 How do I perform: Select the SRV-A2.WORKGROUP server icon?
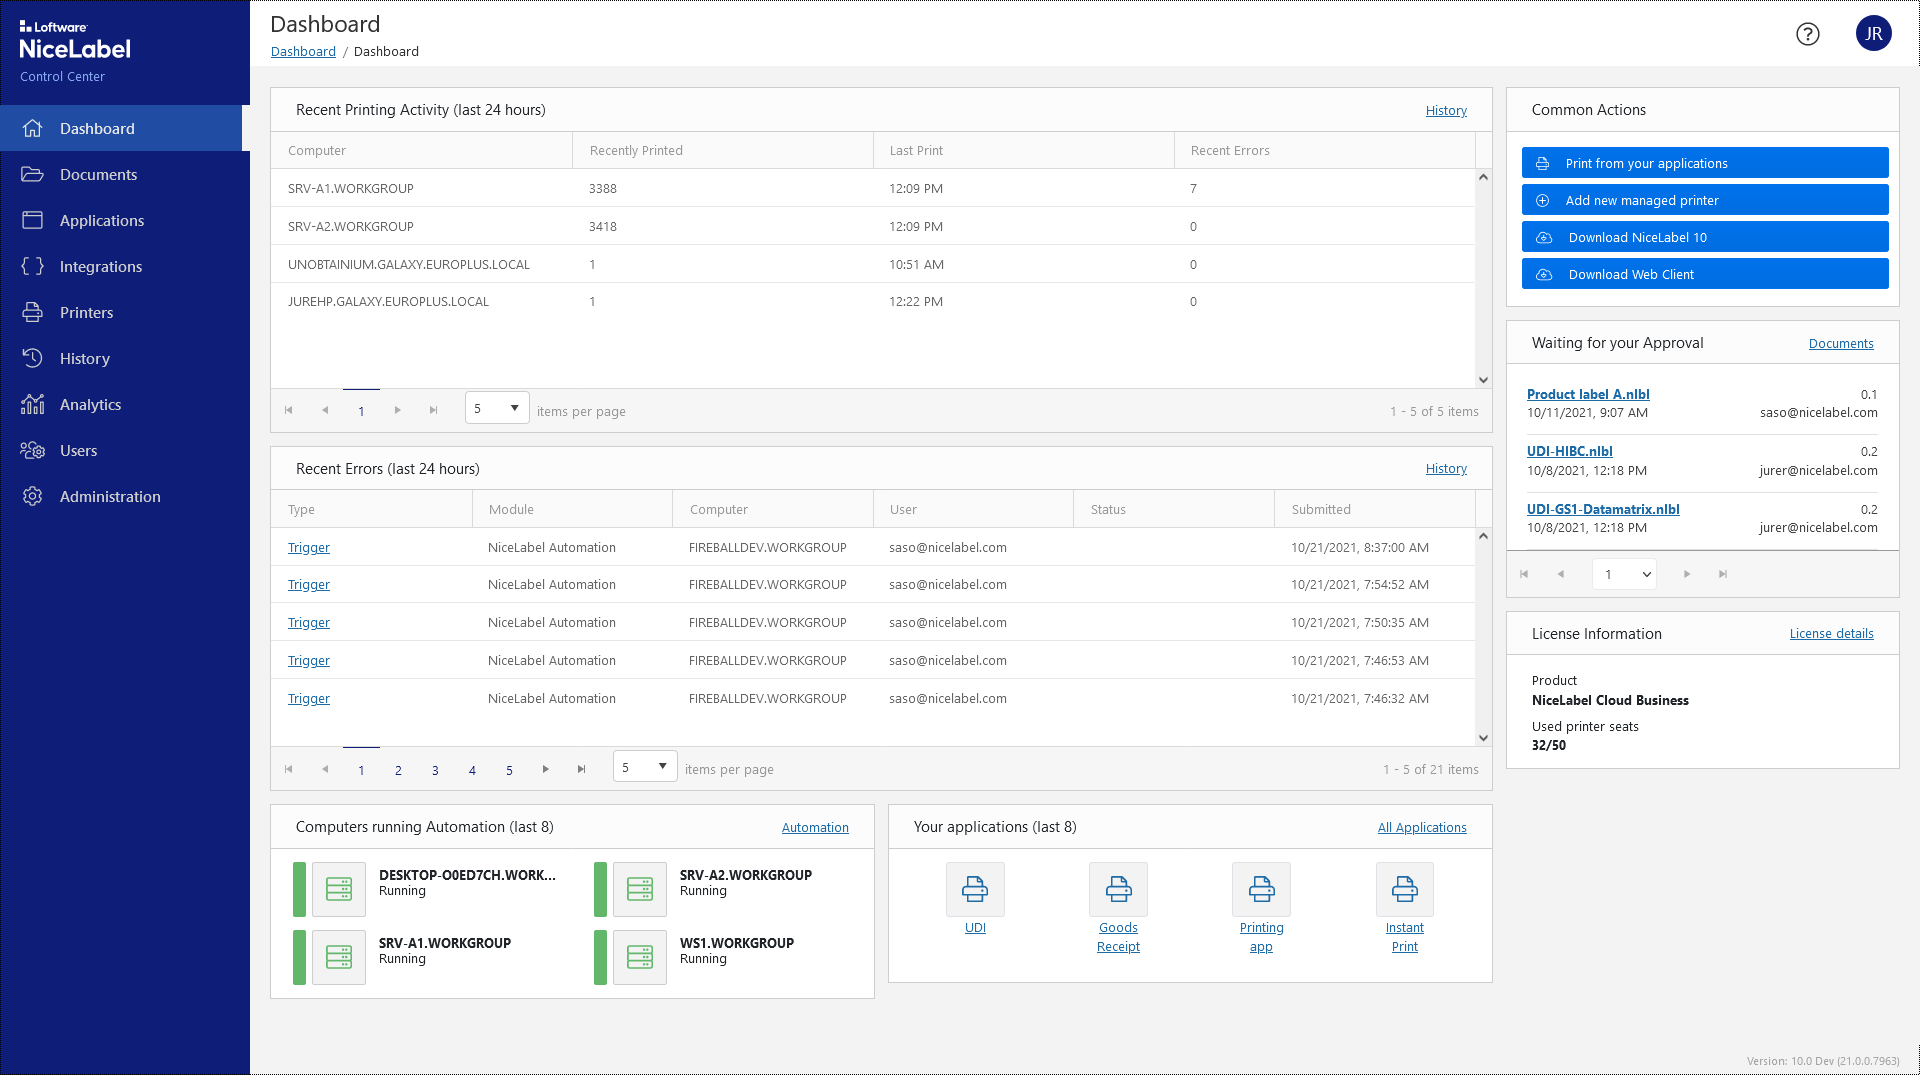639,889
